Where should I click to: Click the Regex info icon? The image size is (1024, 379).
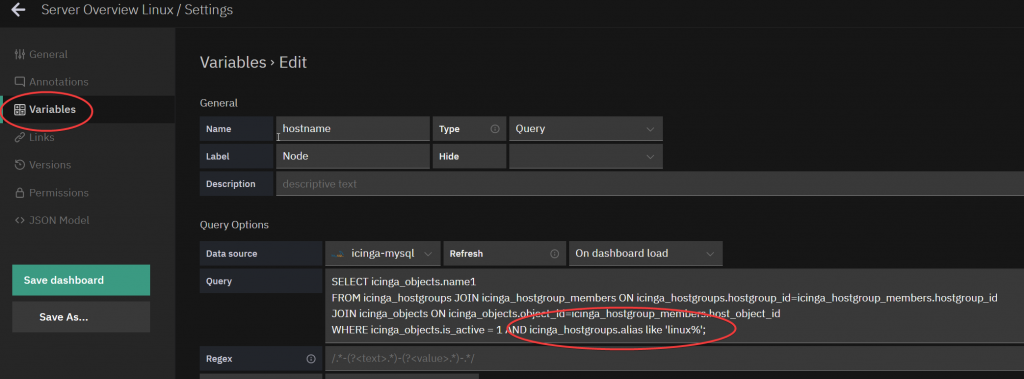[311, 359]
